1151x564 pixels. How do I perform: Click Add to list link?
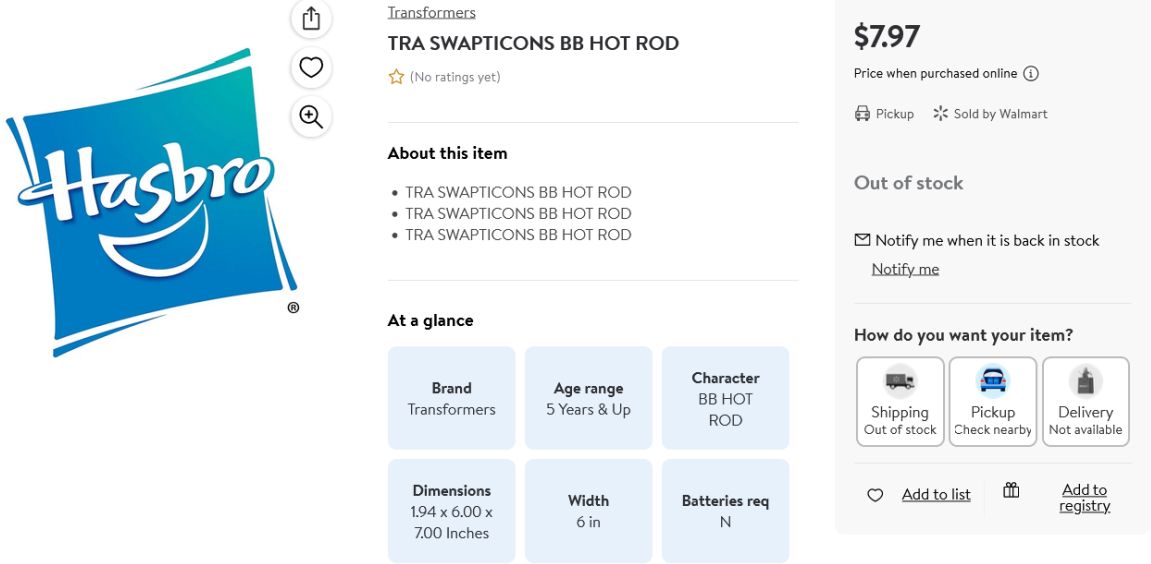[x=936, y=495]
